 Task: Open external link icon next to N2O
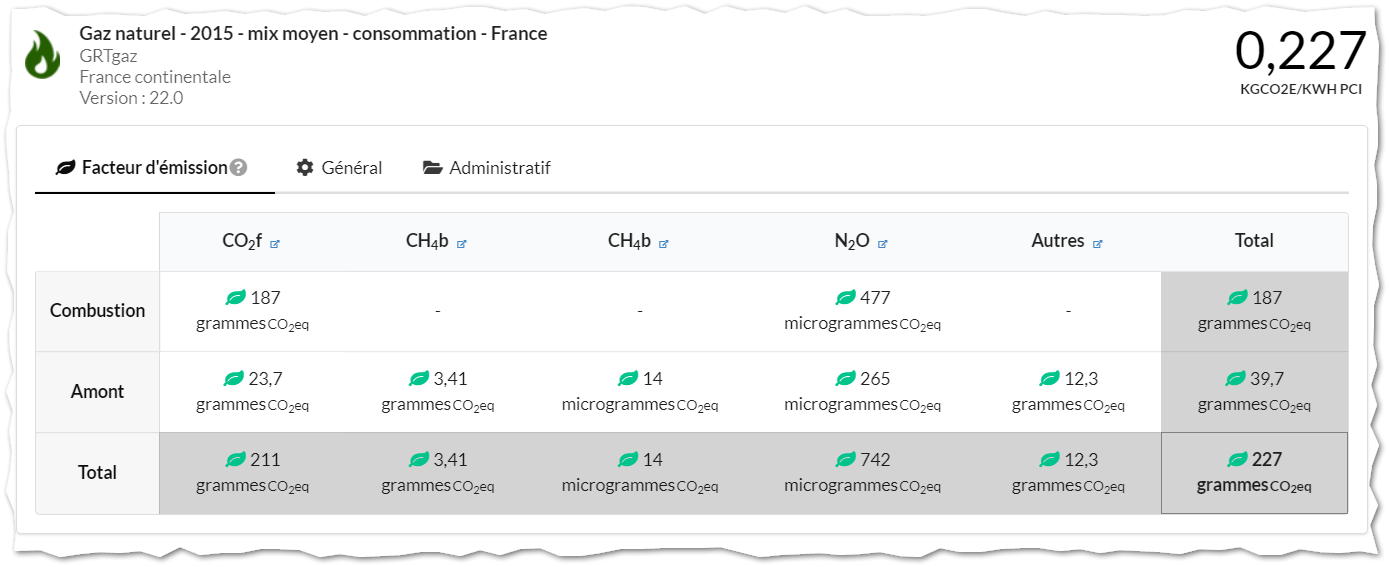pos(882,243)
